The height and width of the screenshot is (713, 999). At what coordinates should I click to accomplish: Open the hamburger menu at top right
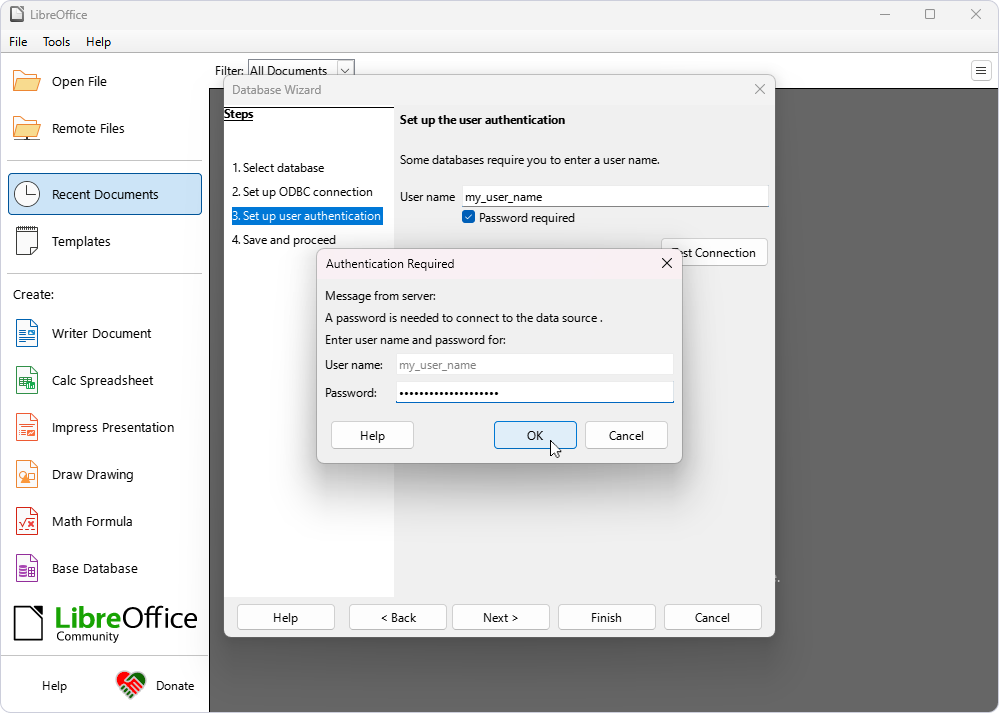coord(981,71)
